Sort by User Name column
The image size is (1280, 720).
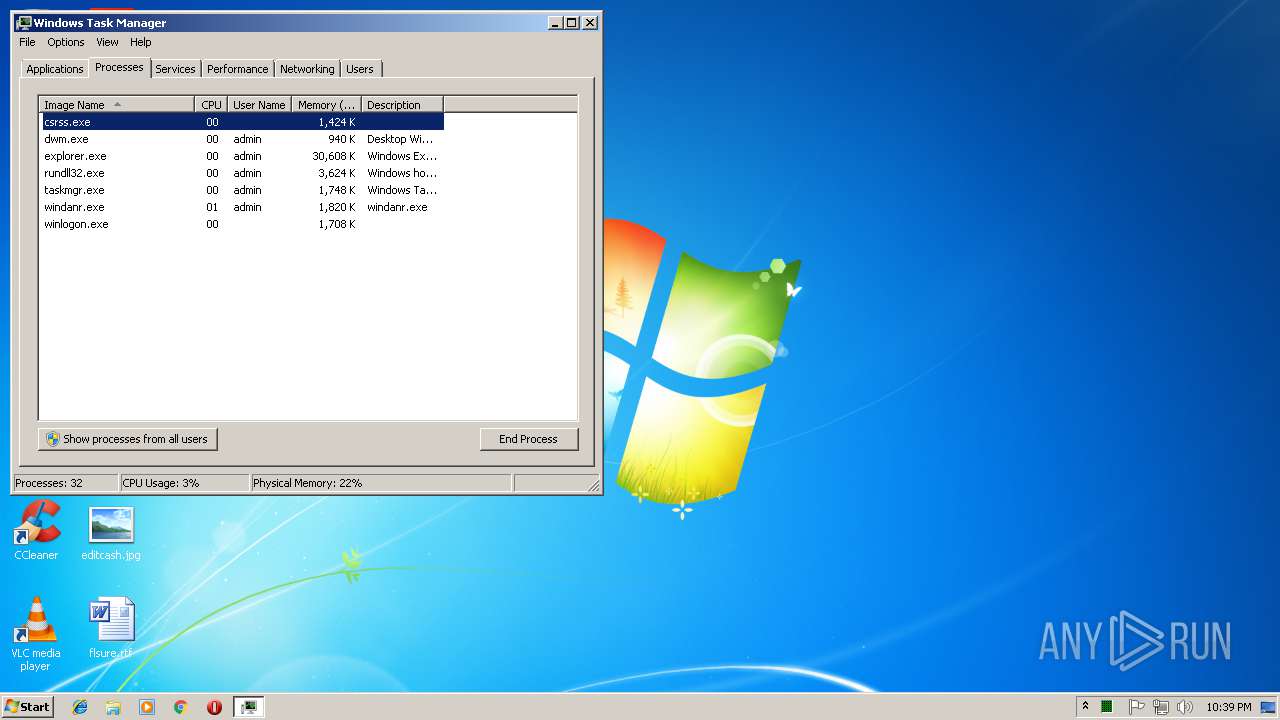260,104
